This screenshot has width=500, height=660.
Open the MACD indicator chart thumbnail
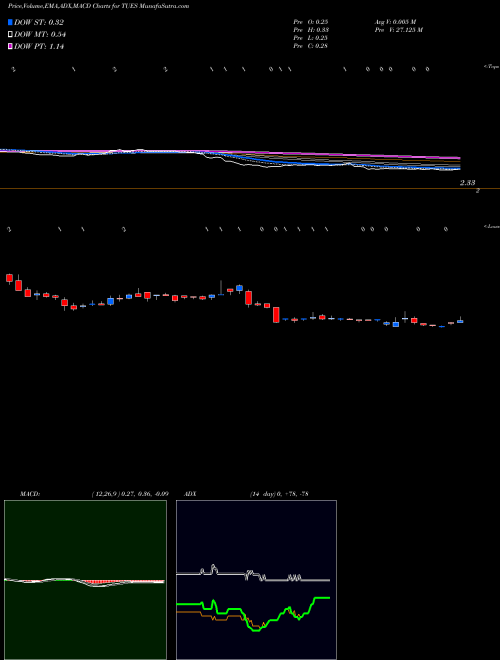(85, 580)
